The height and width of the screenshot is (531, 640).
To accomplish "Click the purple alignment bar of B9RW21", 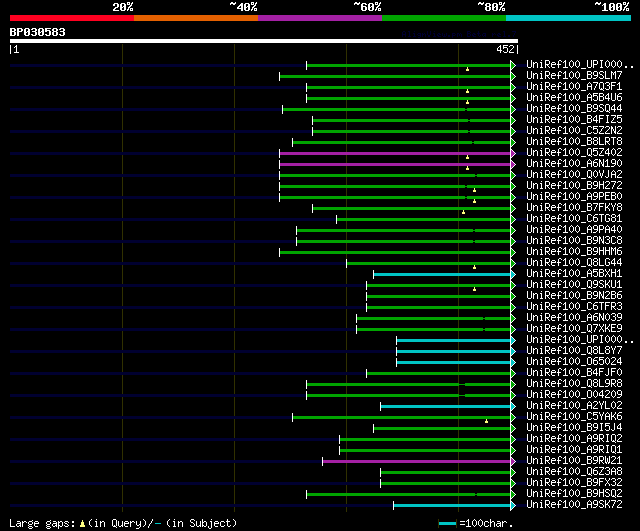I will [416, 462].
